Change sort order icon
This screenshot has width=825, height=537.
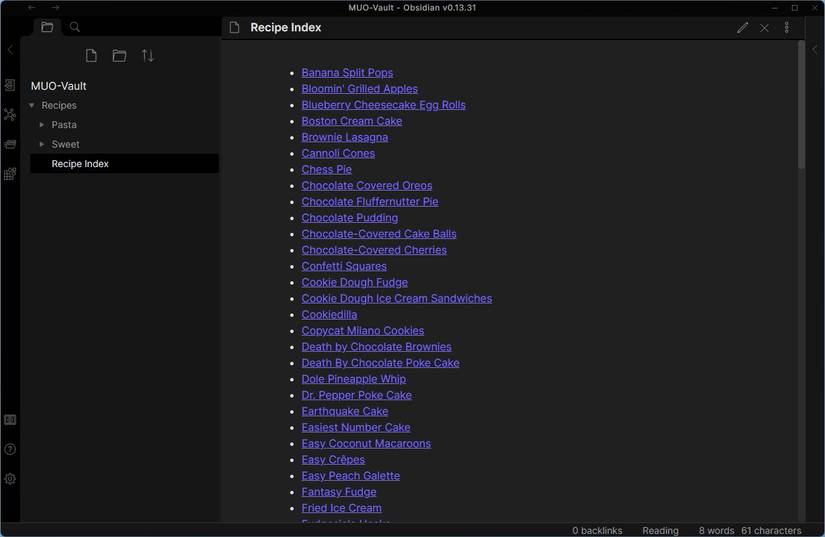click(x=148, y=55)
